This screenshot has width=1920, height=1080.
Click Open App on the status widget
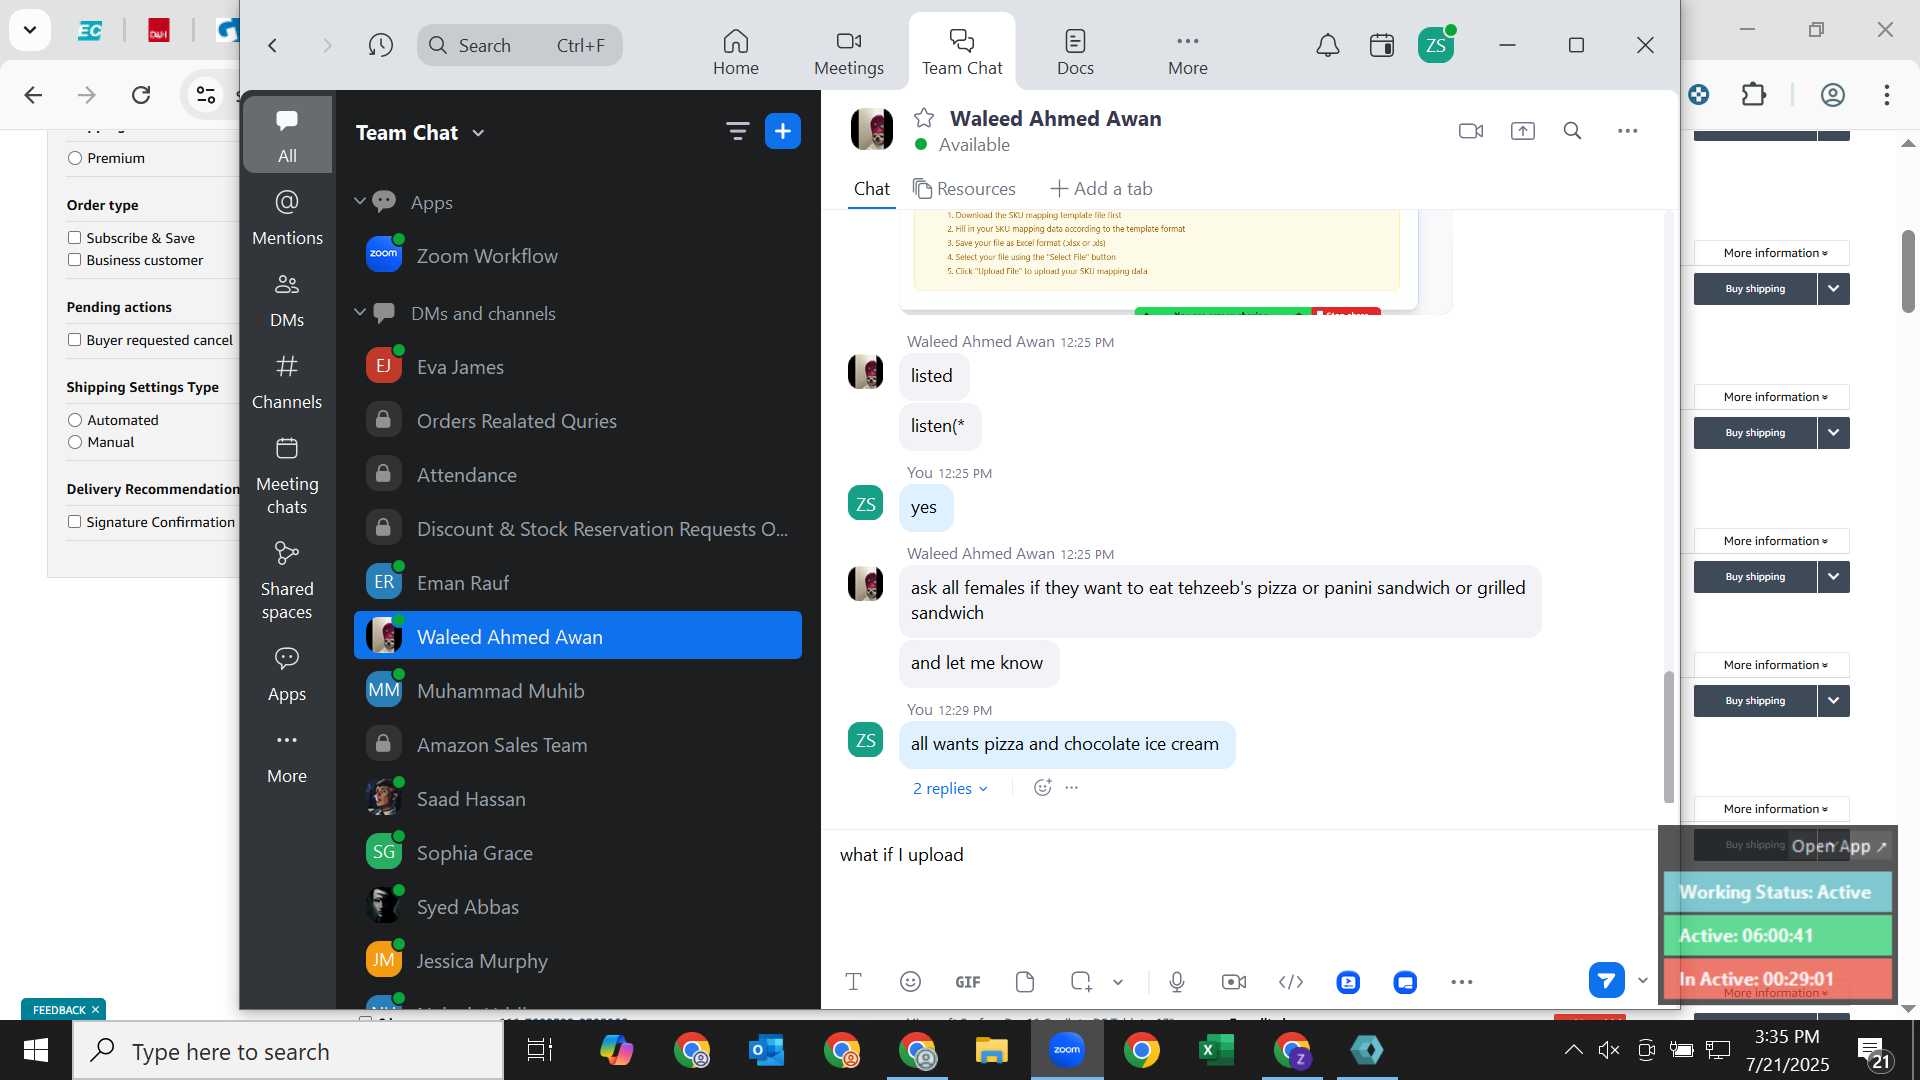point(1838,846)
